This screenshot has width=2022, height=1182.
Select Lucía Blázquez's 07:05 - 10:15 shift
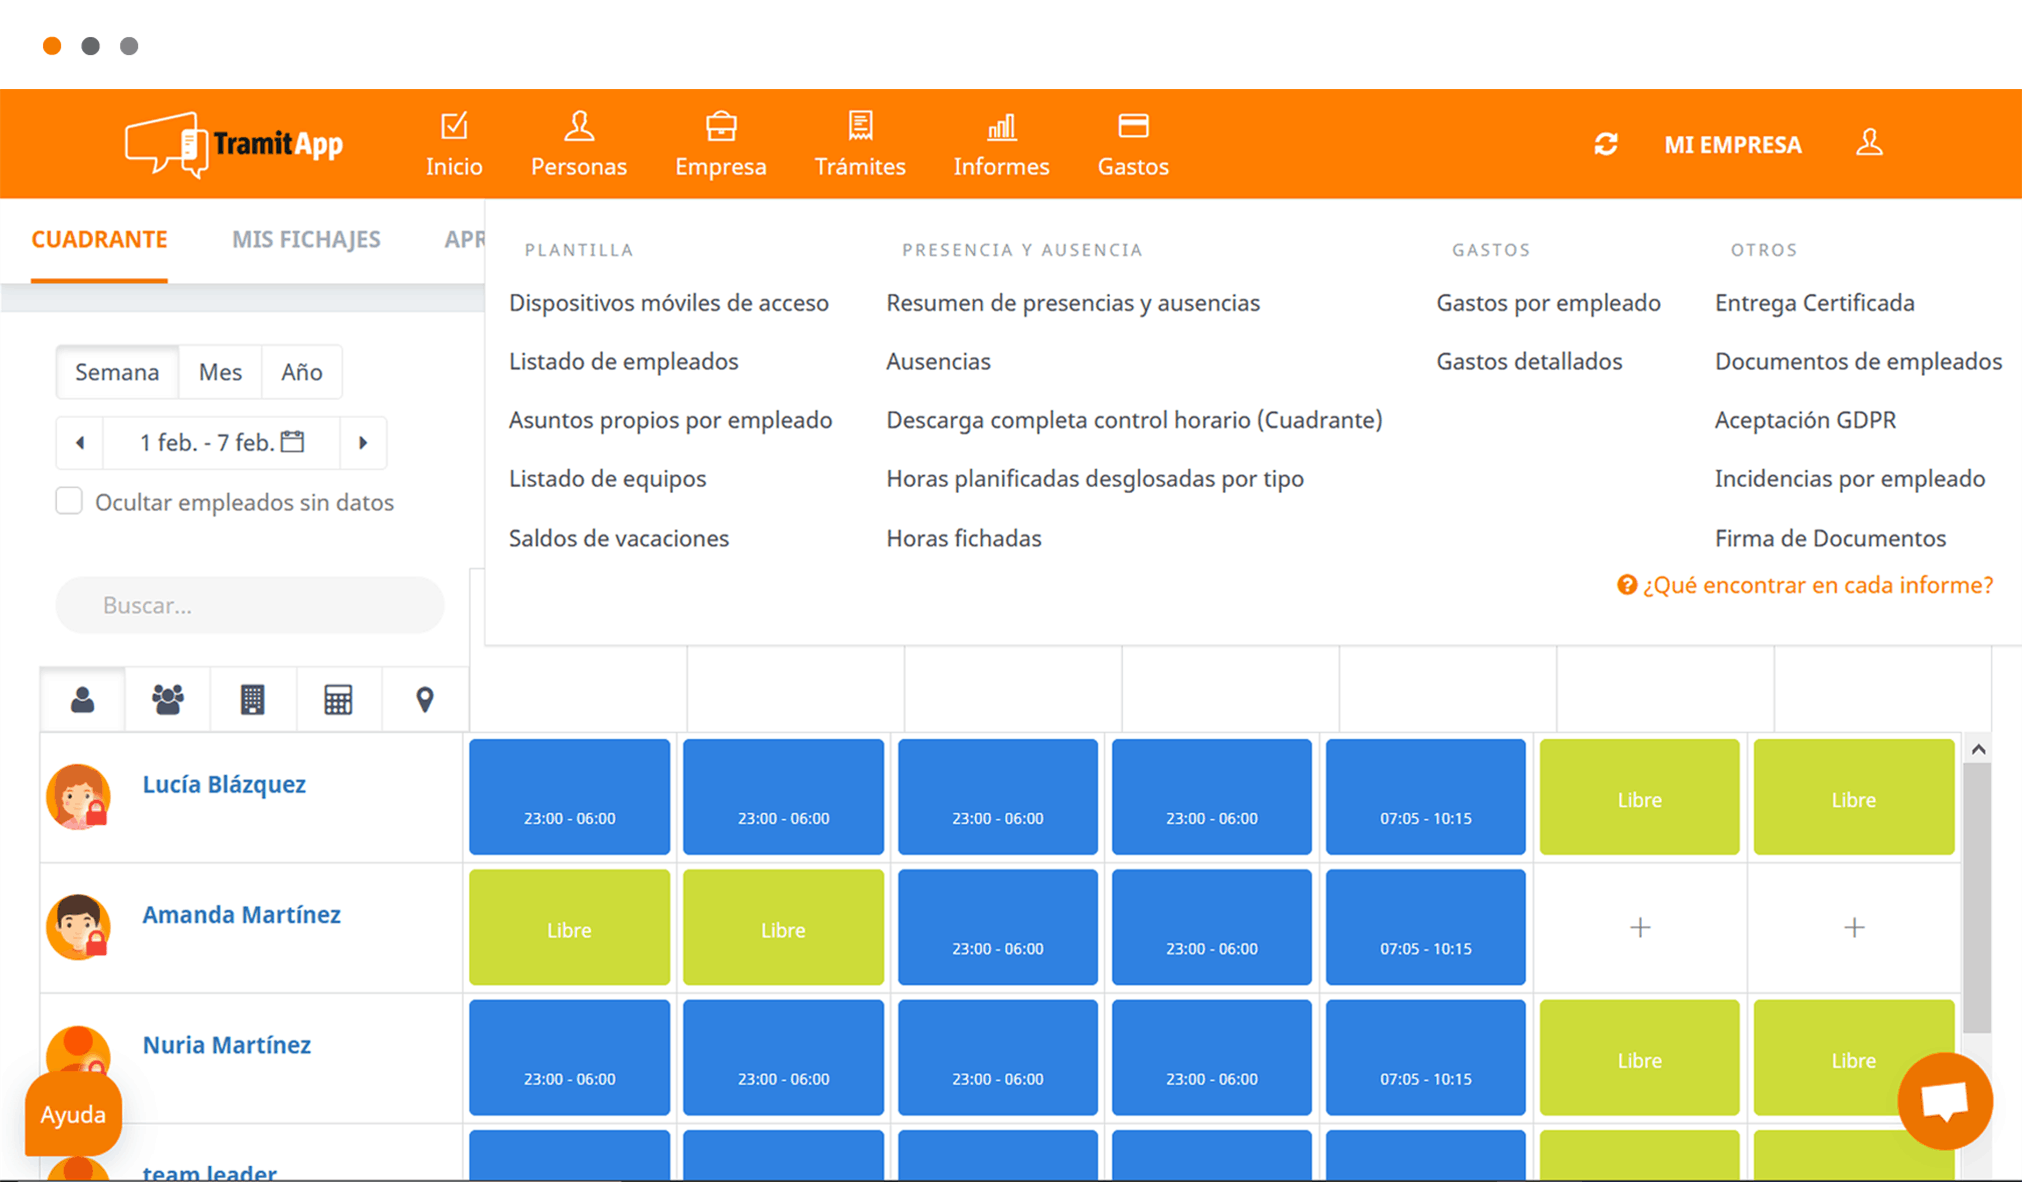tap(1426, 797)
